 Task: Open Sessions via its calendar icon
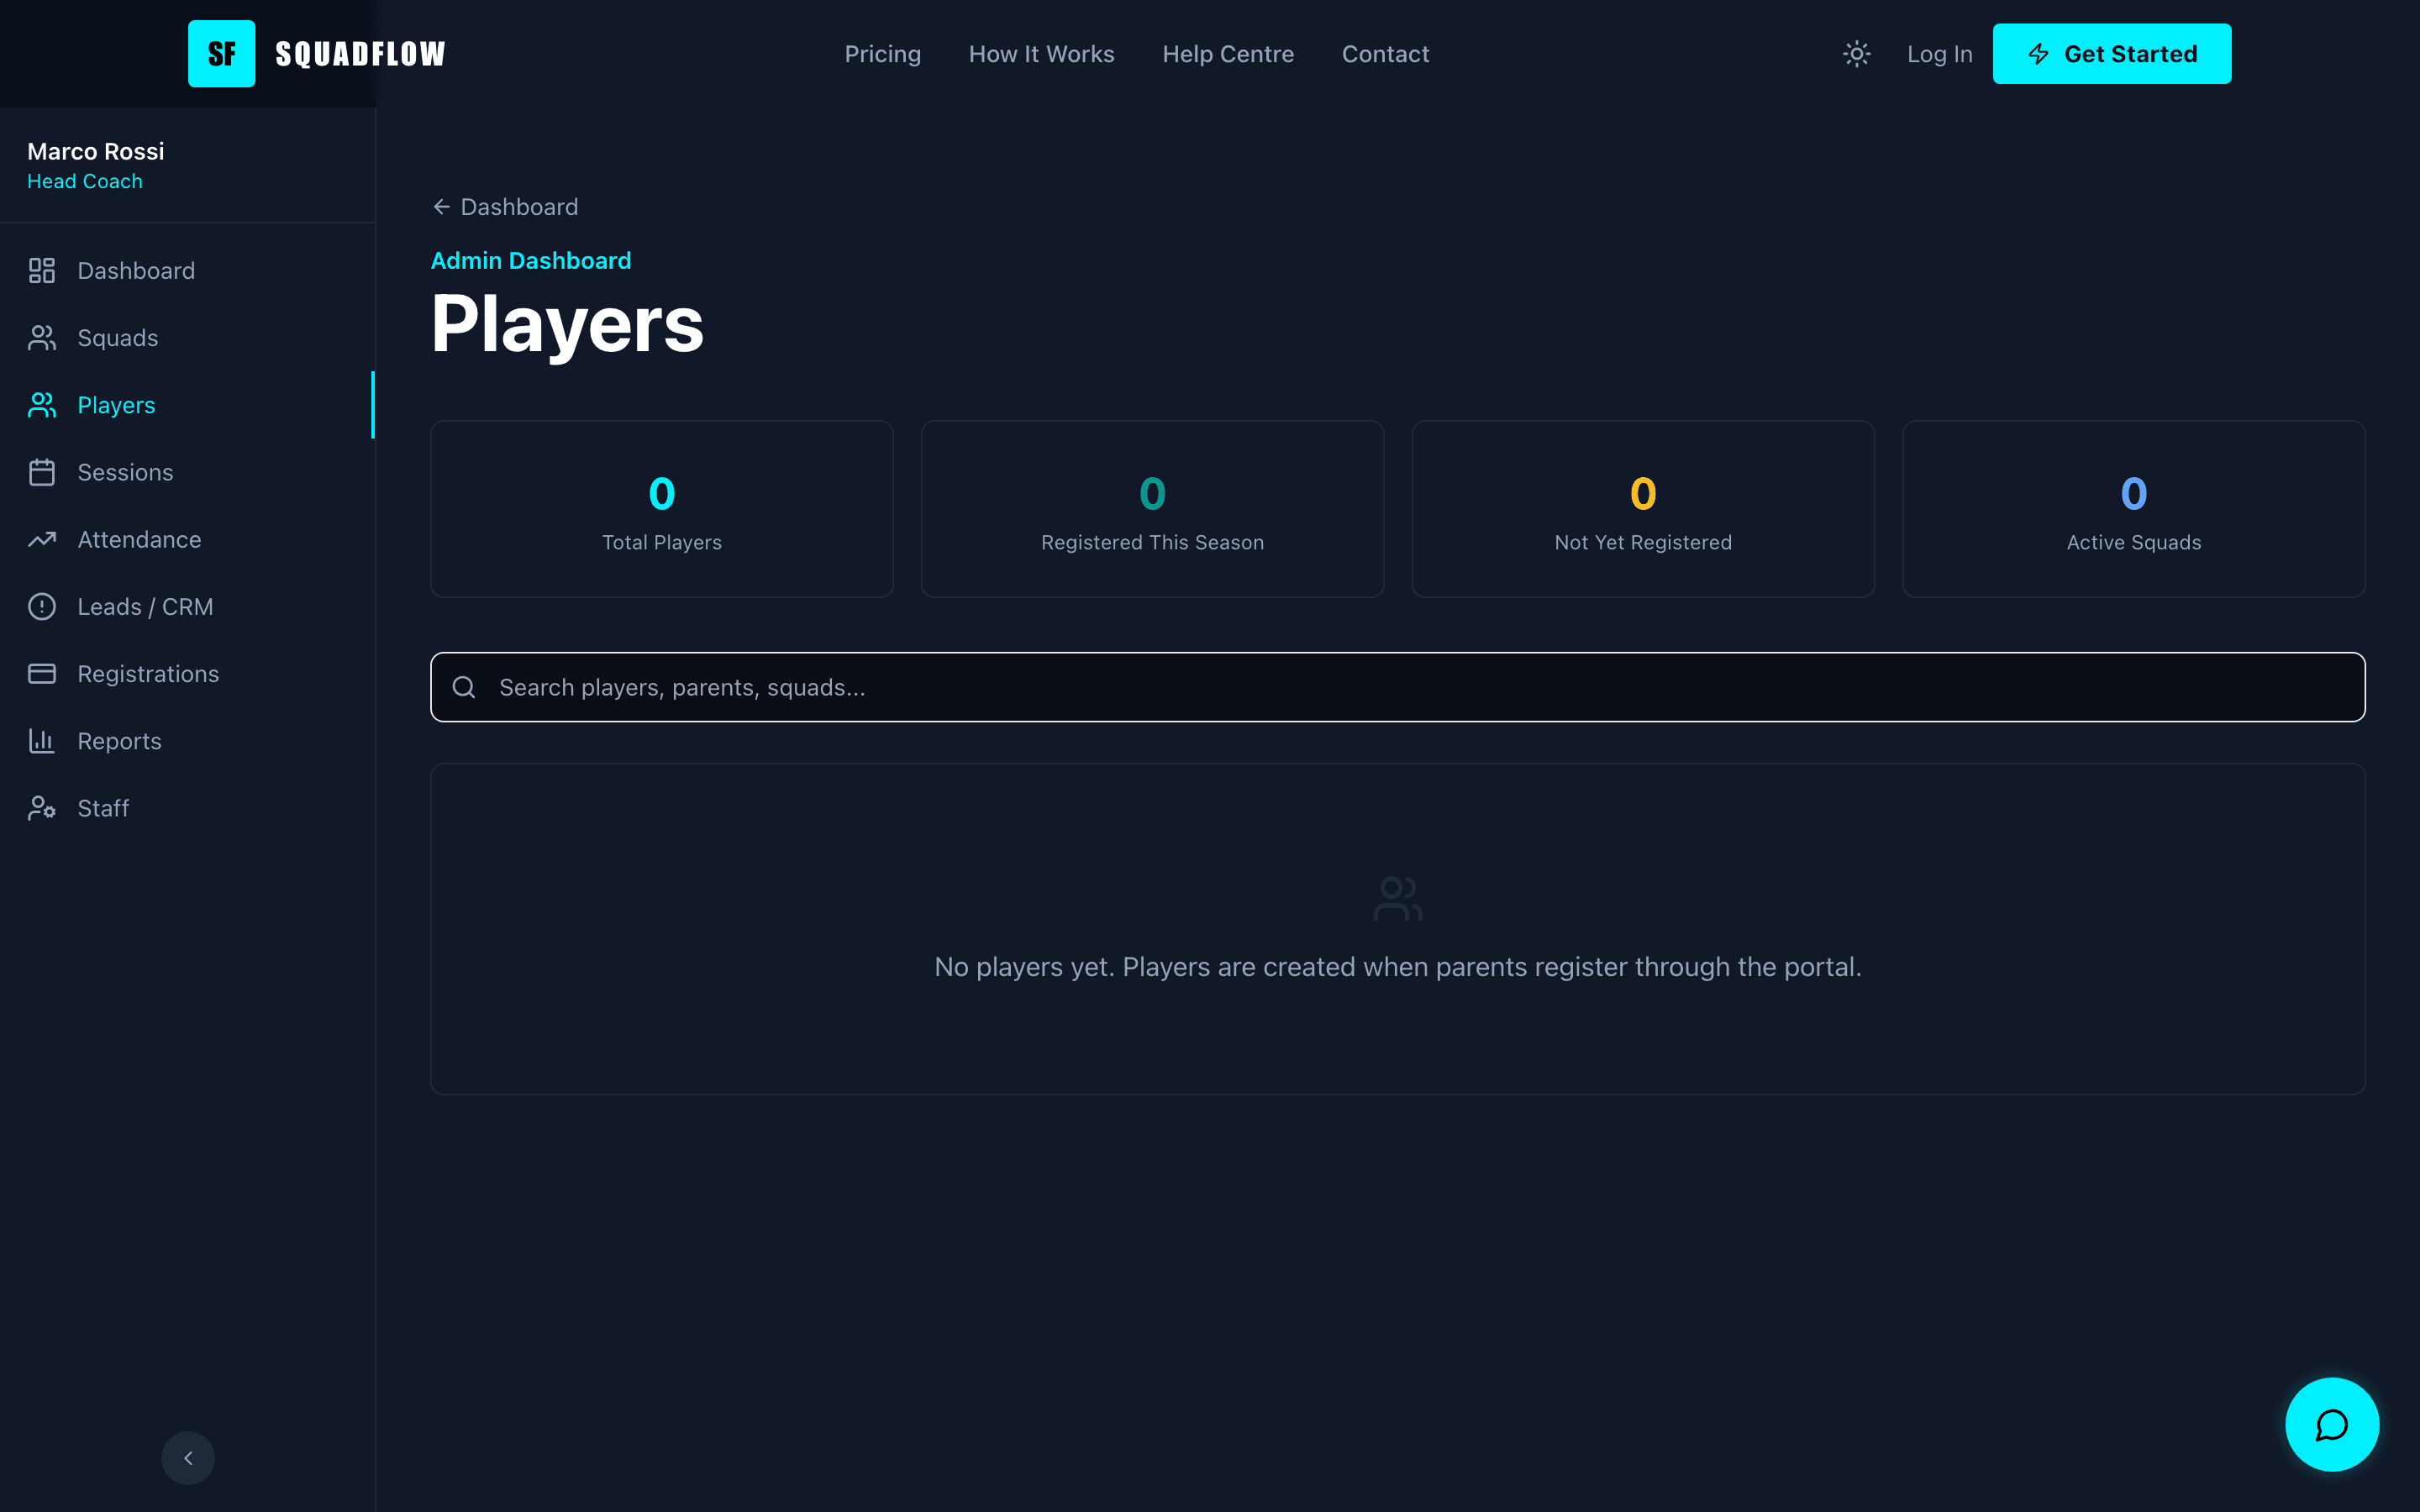pyautogui.click(x=43, y=472)
